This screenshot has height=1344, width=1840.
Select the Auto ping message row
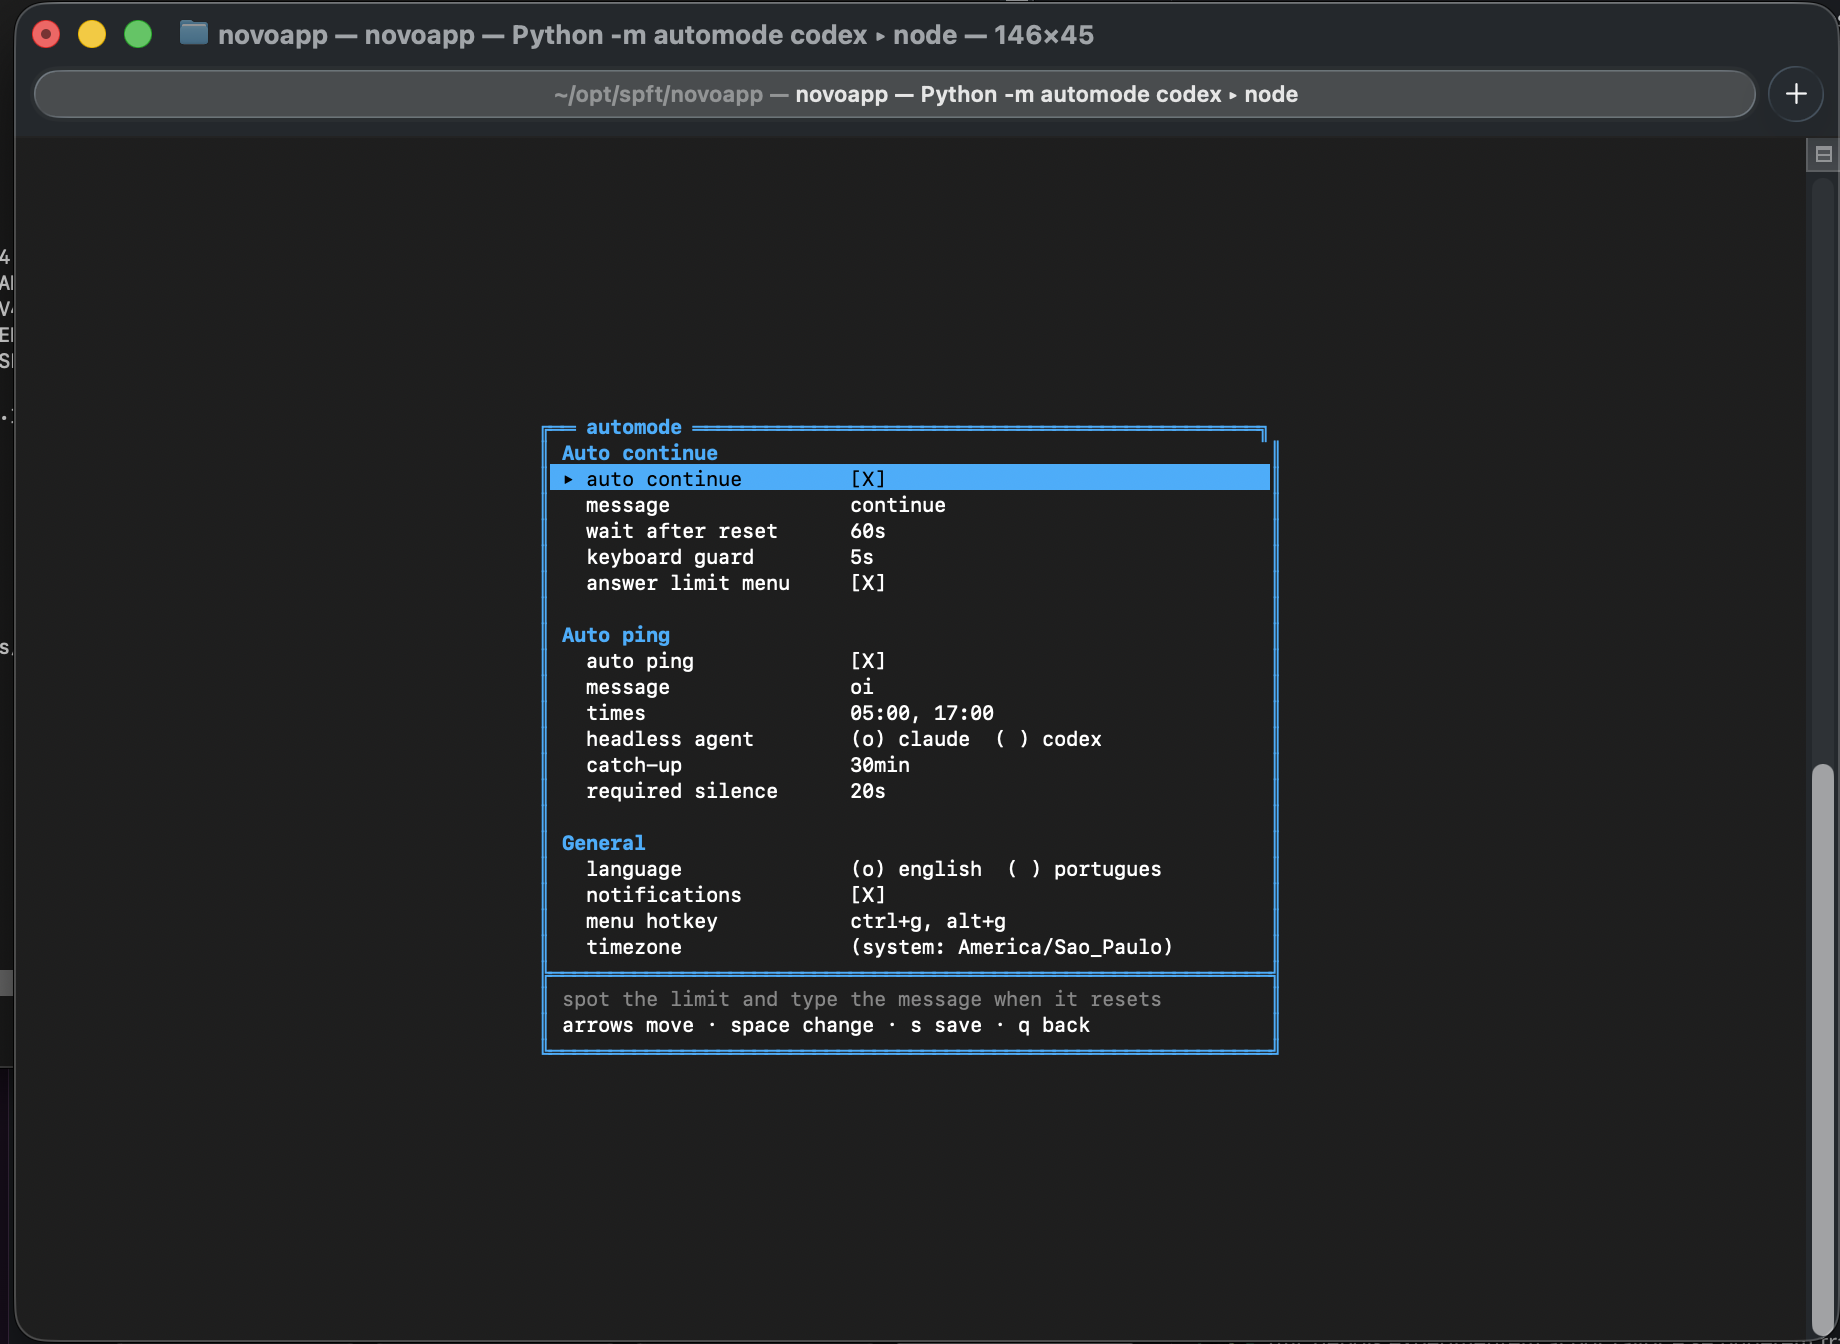pyautogui.click(x=910, y=687)
